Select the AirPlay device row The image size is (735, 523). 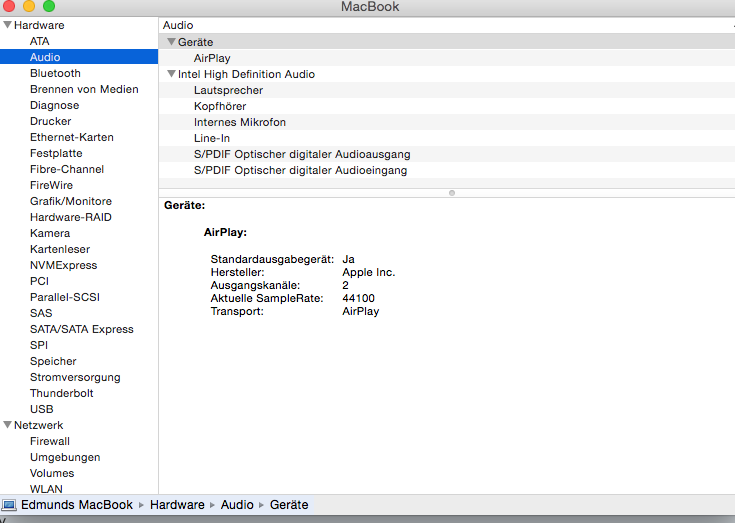[447, 58]
